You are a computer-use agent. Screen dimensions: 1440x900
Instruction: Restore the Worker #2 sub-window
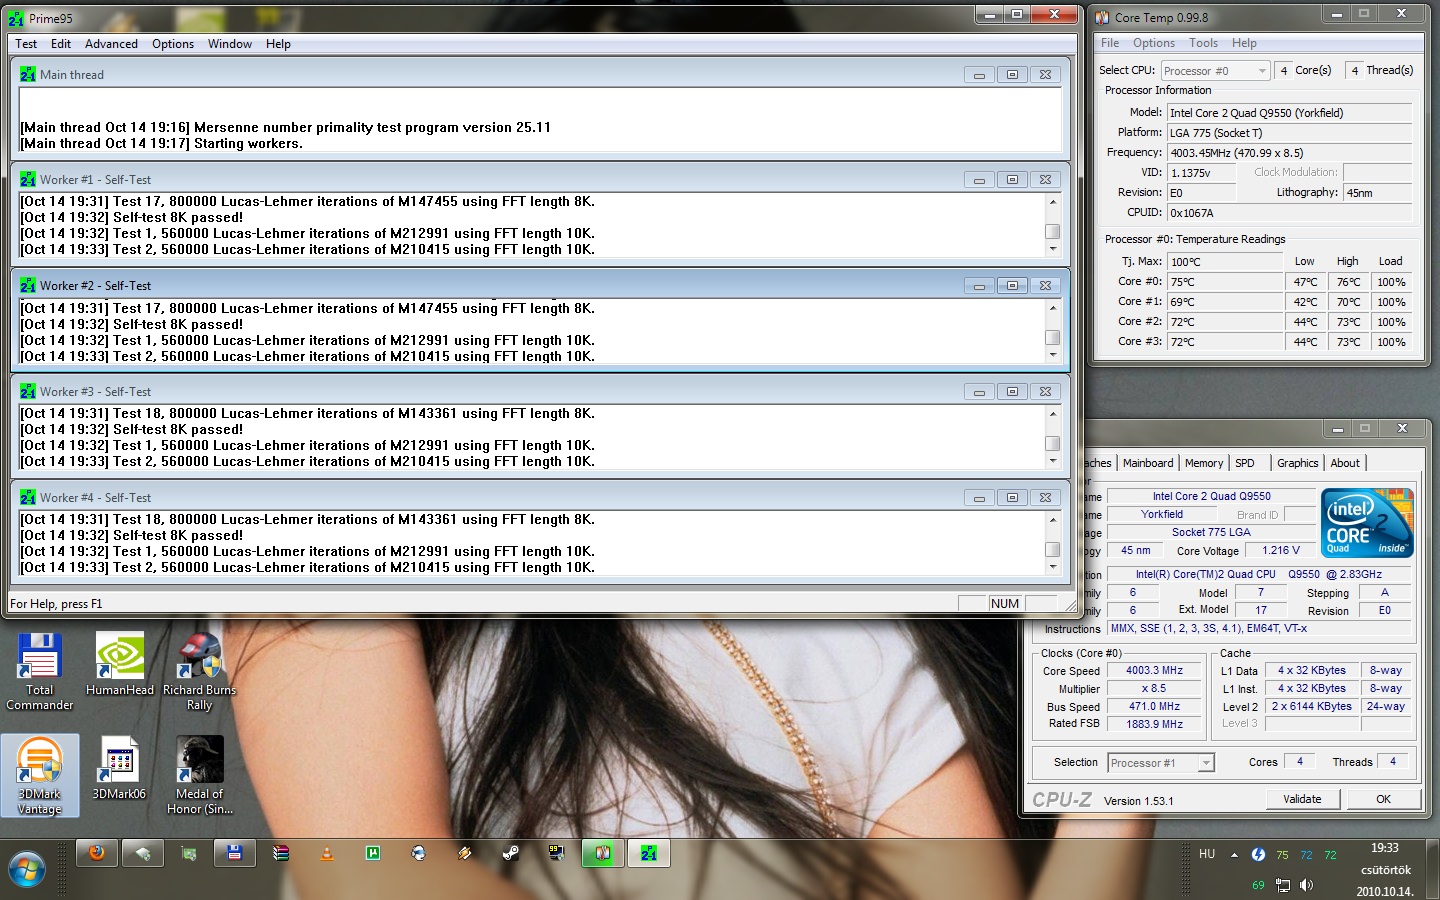(x=1012, y=286)
